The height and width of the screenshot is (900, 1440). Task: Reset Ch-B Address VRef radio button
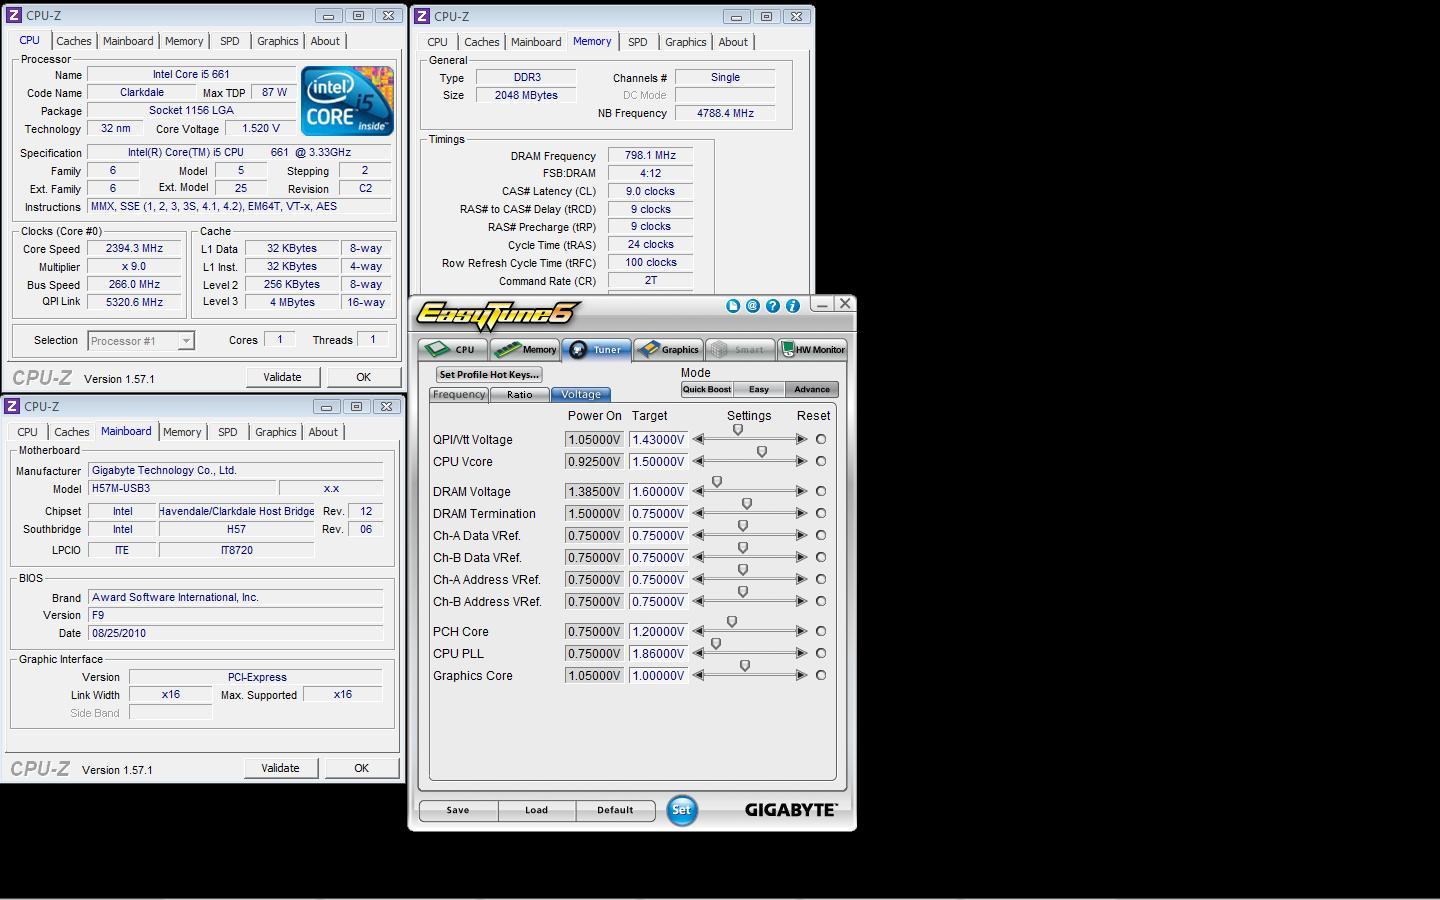[821, 601]
